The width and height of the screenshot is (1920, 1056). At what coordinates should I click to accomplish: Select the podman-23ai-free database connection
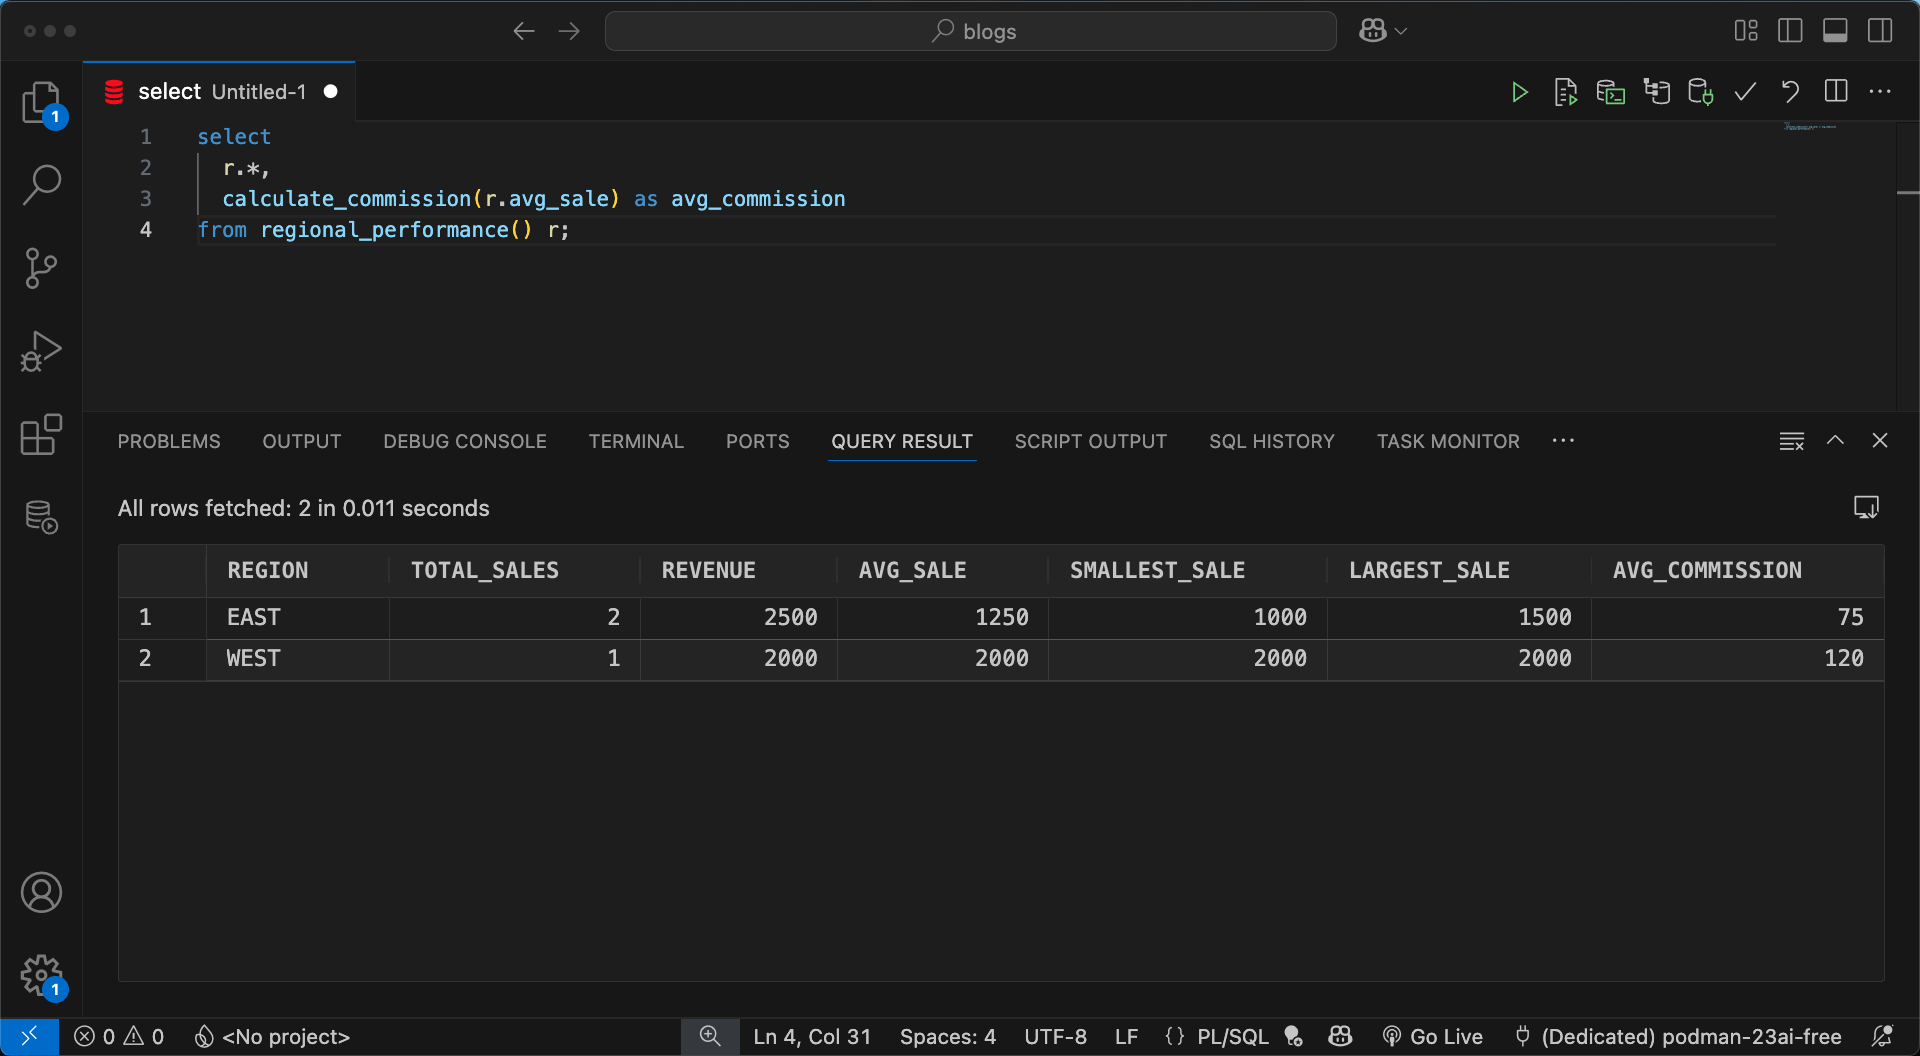pyautogui.click(x=1678, y=1037)
